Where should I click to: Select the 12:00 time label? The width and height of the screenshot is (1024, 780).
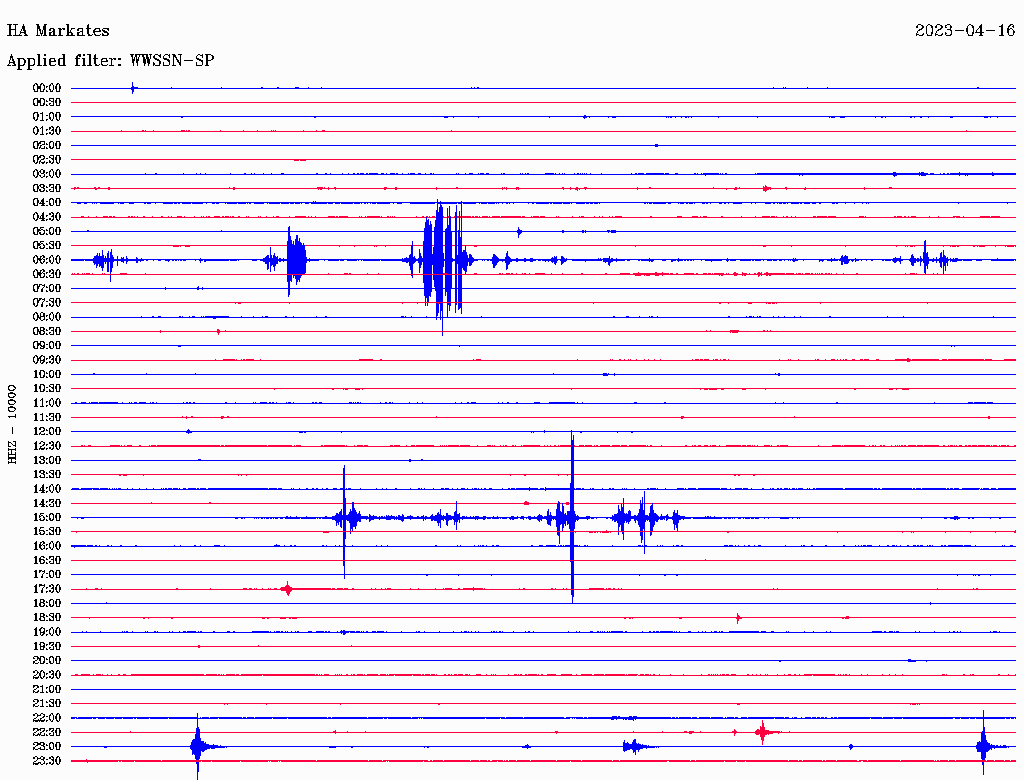click(47, 432)
